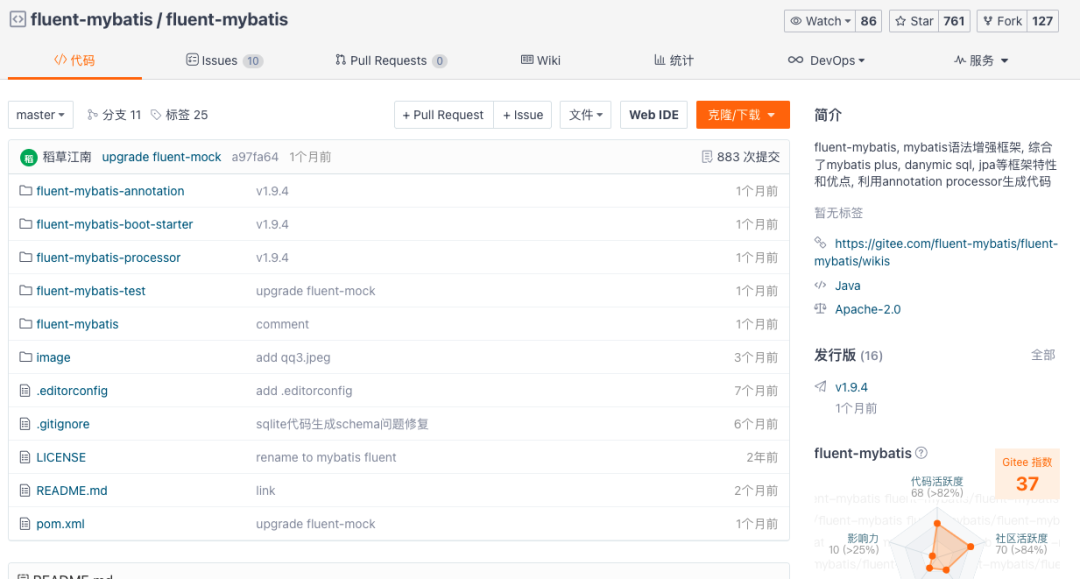This screenshot has height=579, width=1080.
Task: Expand the DevOps menu
Action: [x=827, y=61]
